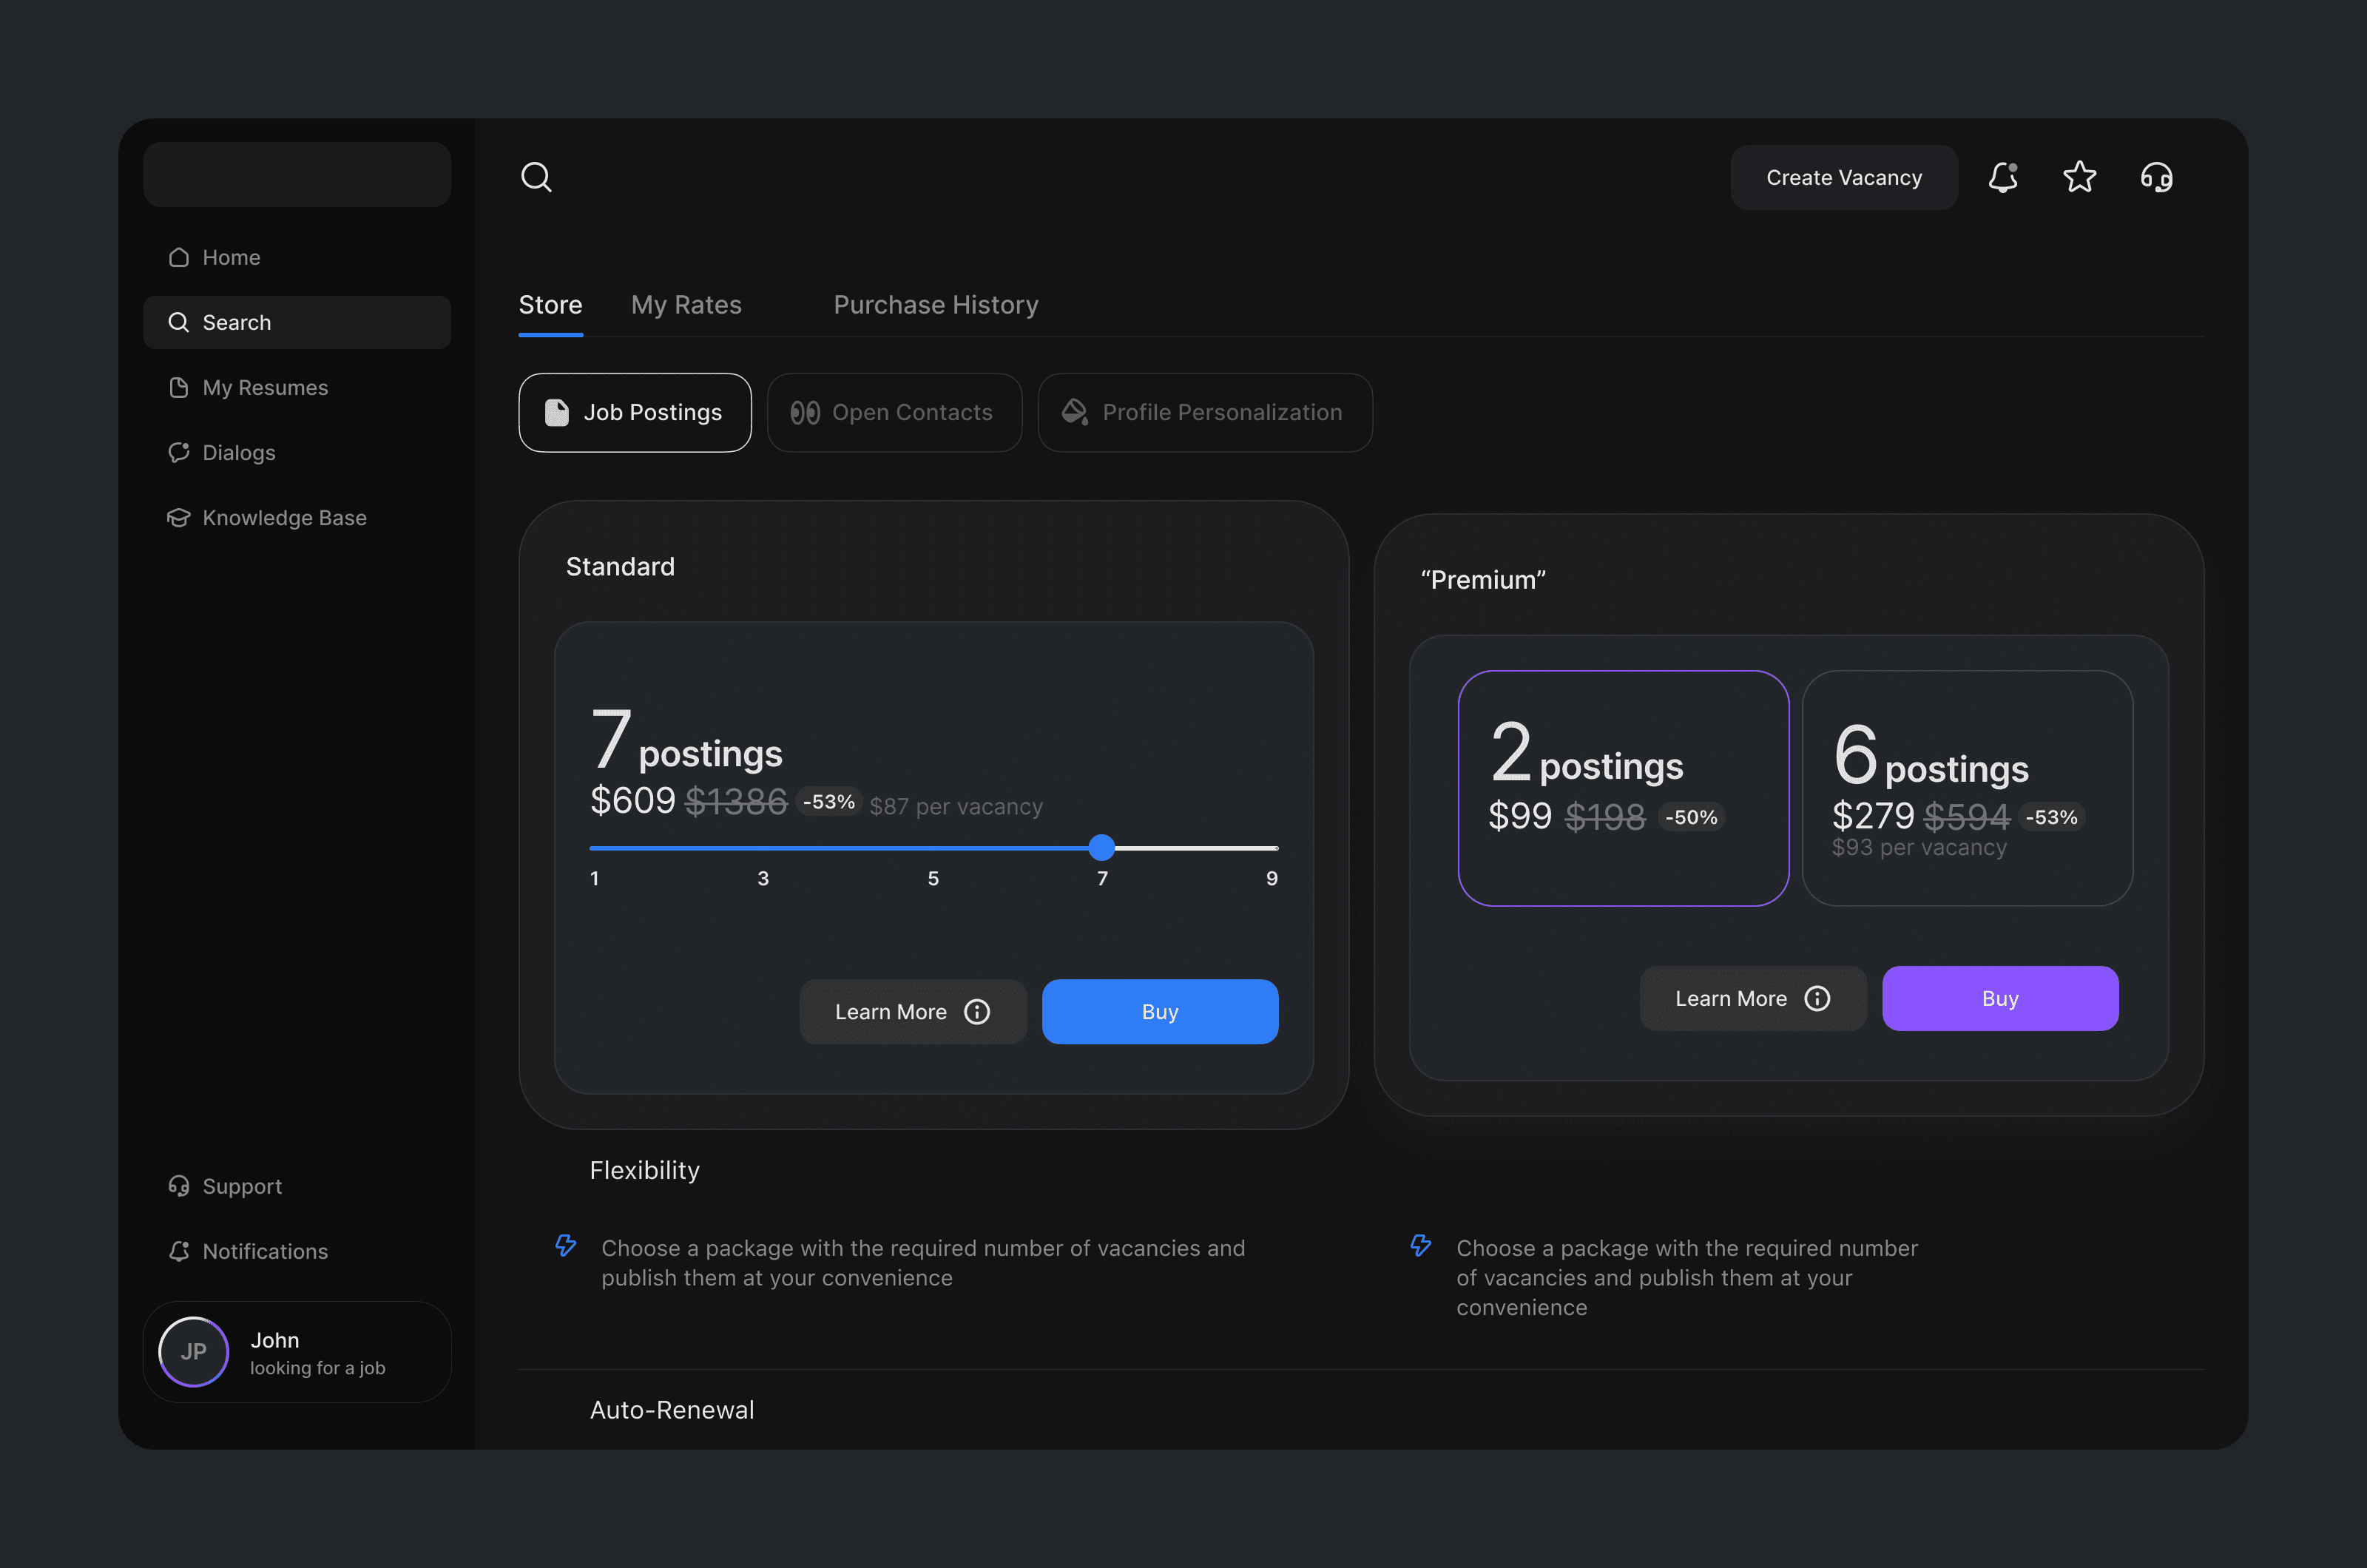The image size is (2367, 1568).
Task: Click the blank logo area atop sidebar
Action: (297, 174)
